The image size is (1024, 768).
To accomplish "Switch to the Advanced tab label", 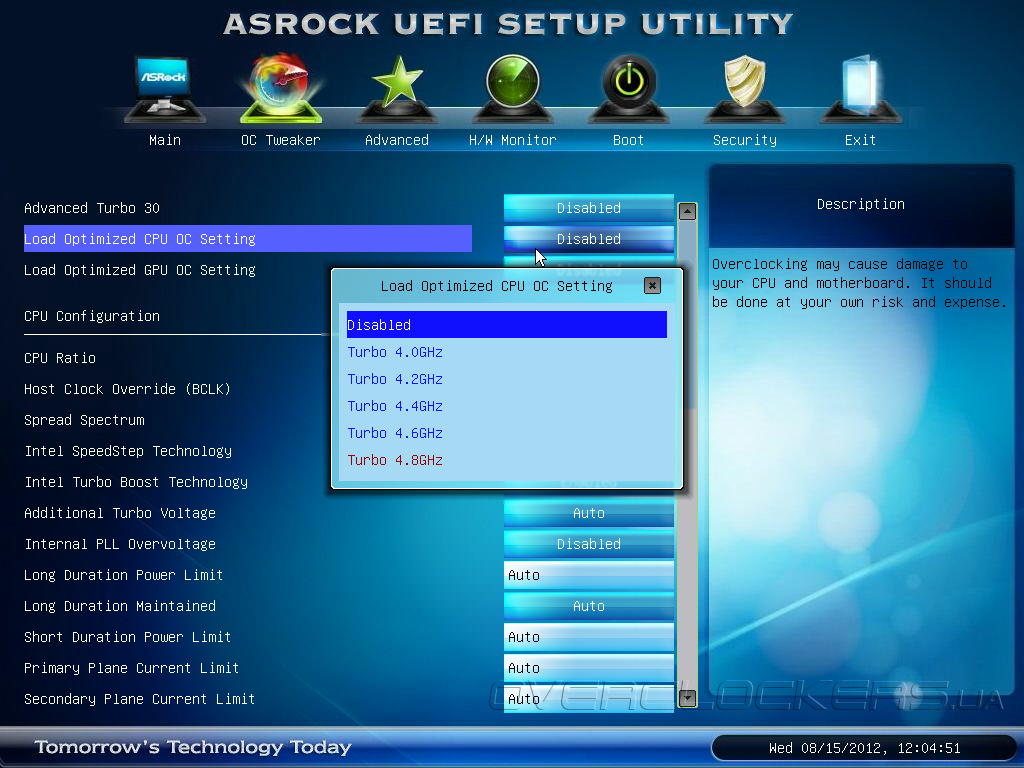I will tap(397, 140).
